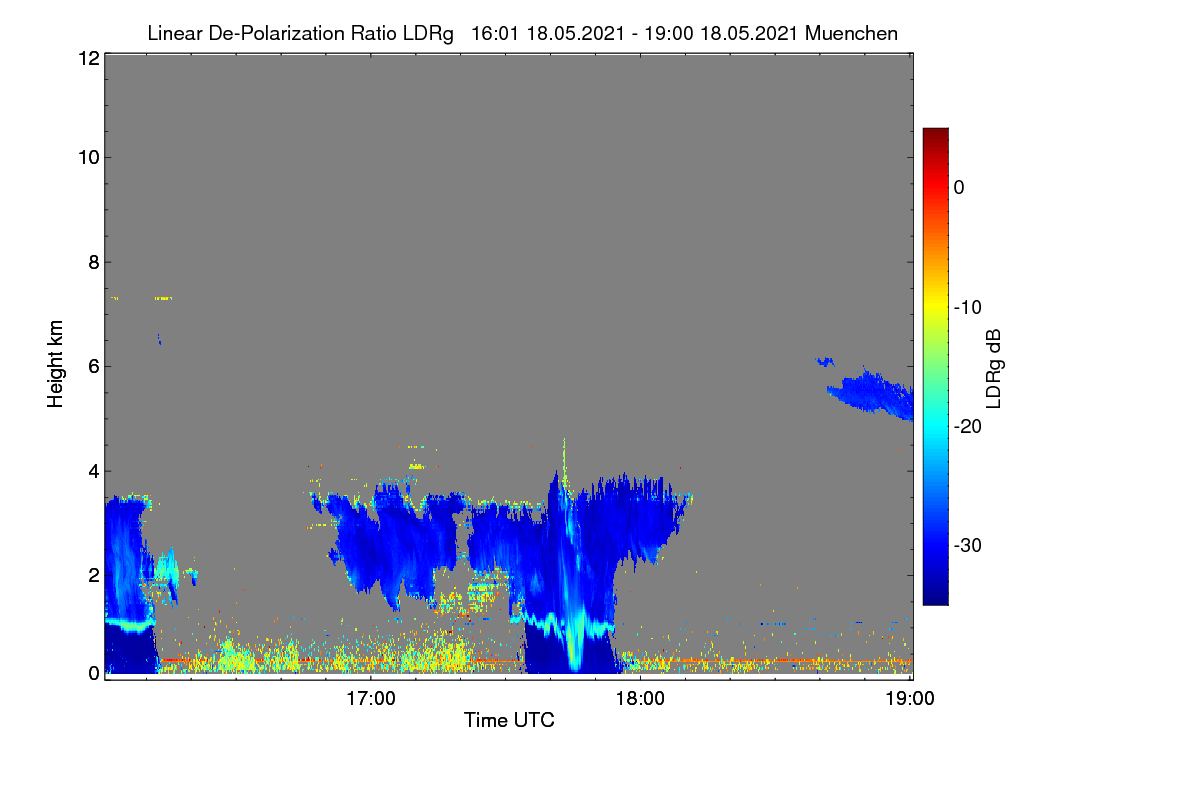Click the height tick label 2
The height and width of the screenshot is (800, 1200).
pyautogui.click(x=92, y=574)
